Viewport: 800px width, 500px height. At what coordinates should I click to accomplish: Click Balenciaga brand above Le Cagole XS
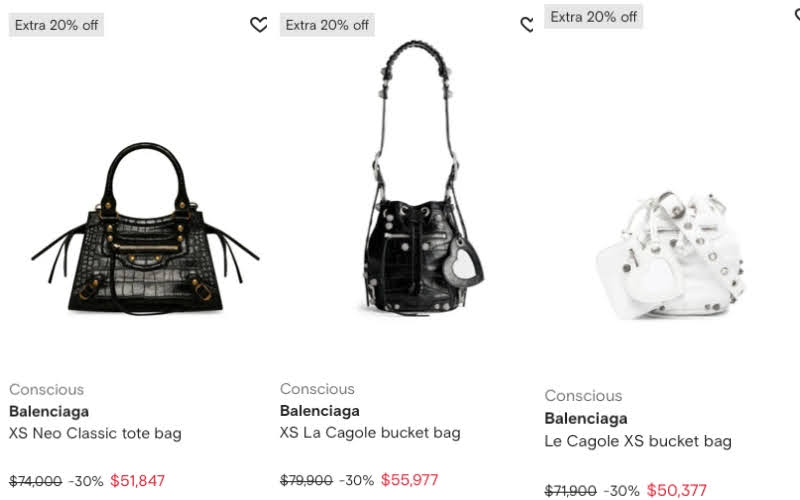click(586, 418)
